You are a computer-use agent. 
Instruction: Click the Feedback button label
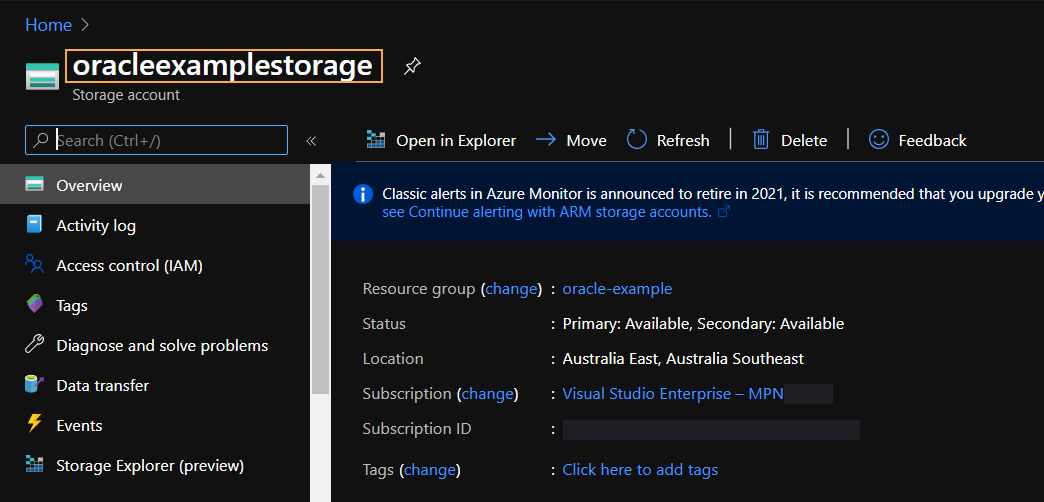(x=933, y=140)
